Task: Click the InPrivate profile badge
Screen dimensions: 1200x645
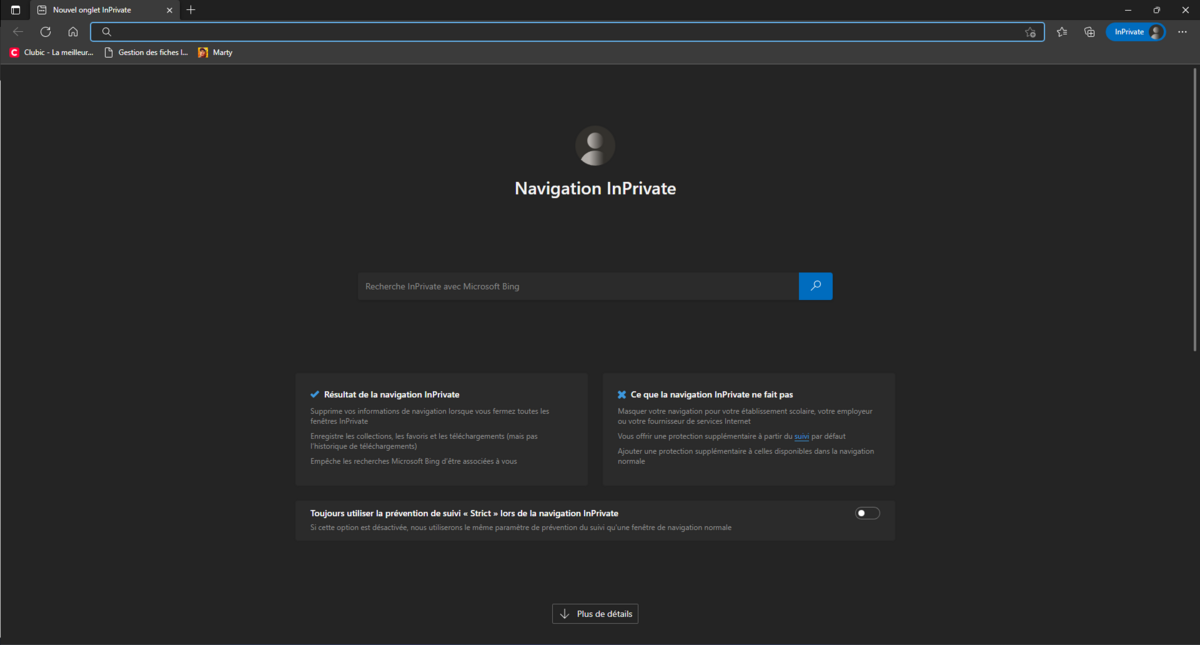Action: [x=1136, y=32]
